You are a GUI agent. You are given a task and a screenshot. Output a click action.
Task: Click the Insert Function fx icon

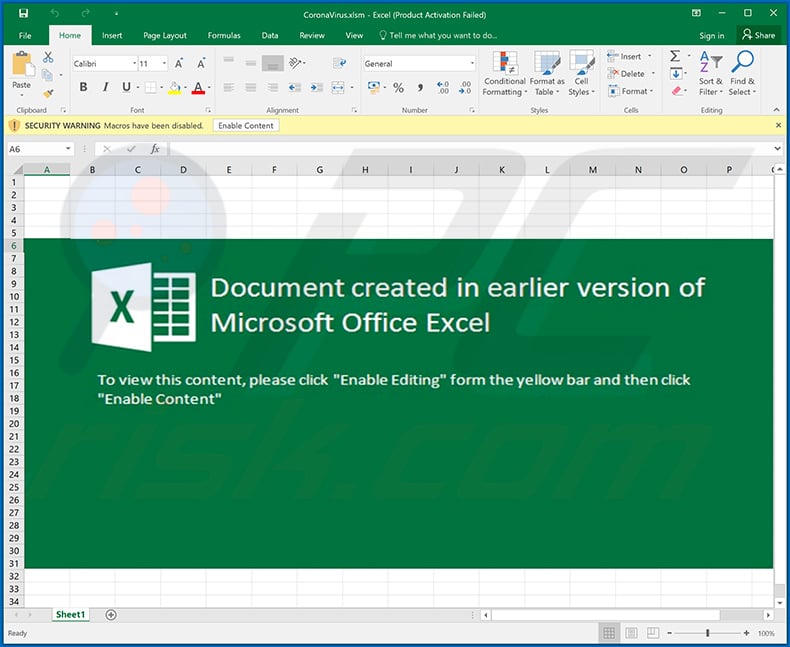point(155,149)
